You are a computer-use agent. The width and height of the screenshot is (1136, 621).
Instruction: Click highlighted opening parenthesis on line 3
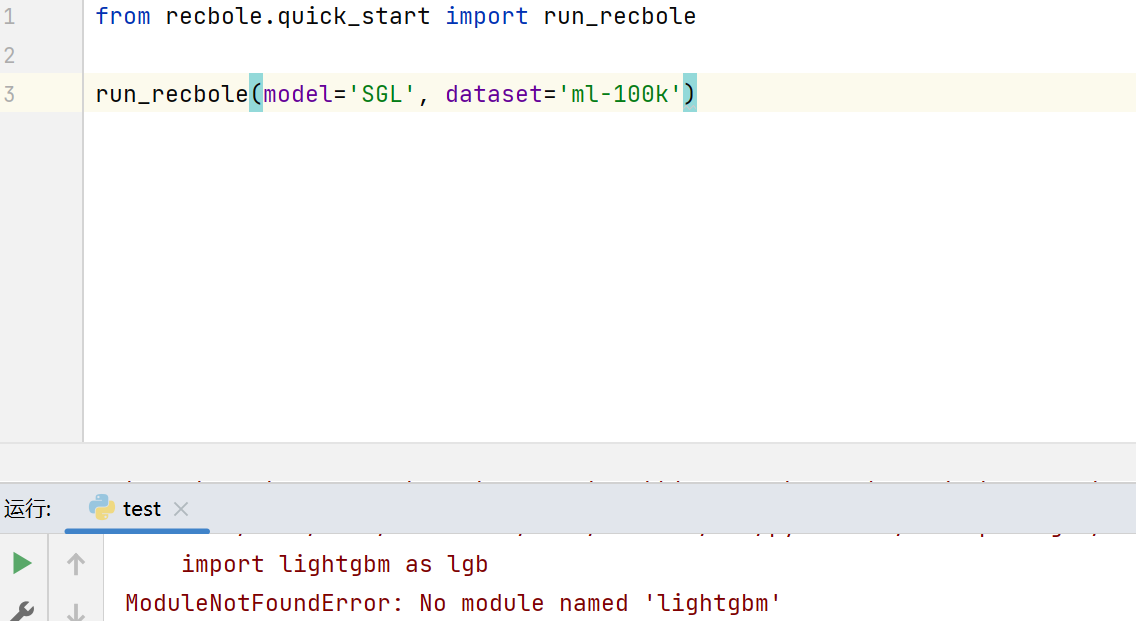256,93
